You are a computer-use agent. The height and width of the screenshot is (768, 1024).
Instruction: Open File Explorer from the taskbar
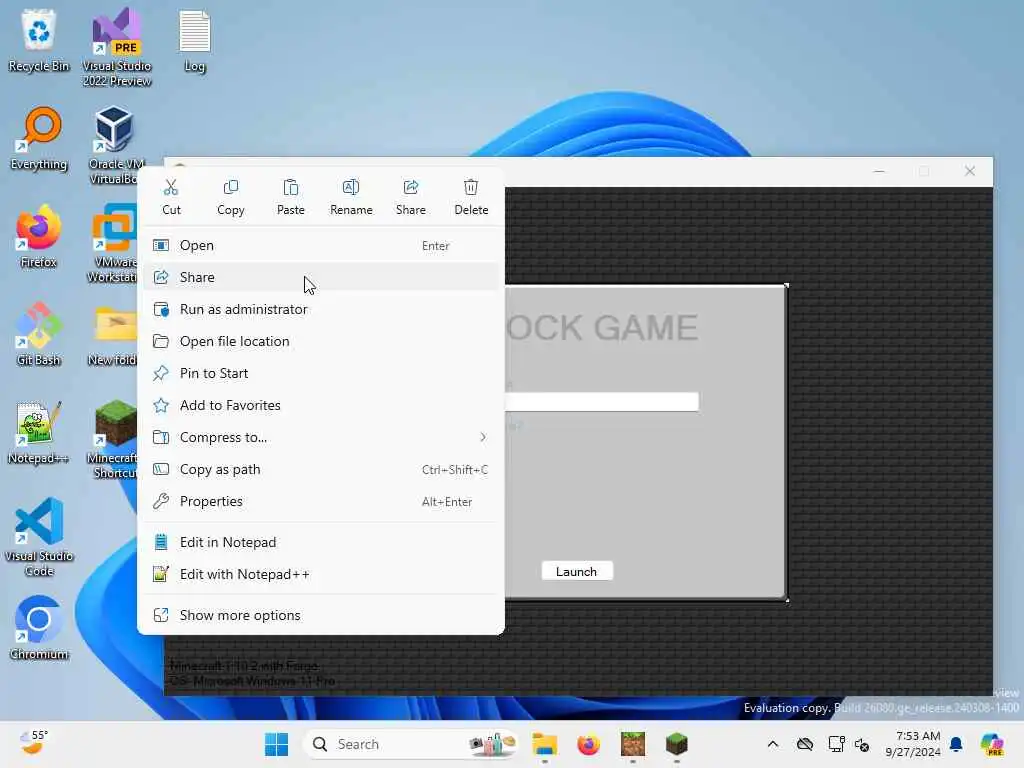[x=544, y=744]
